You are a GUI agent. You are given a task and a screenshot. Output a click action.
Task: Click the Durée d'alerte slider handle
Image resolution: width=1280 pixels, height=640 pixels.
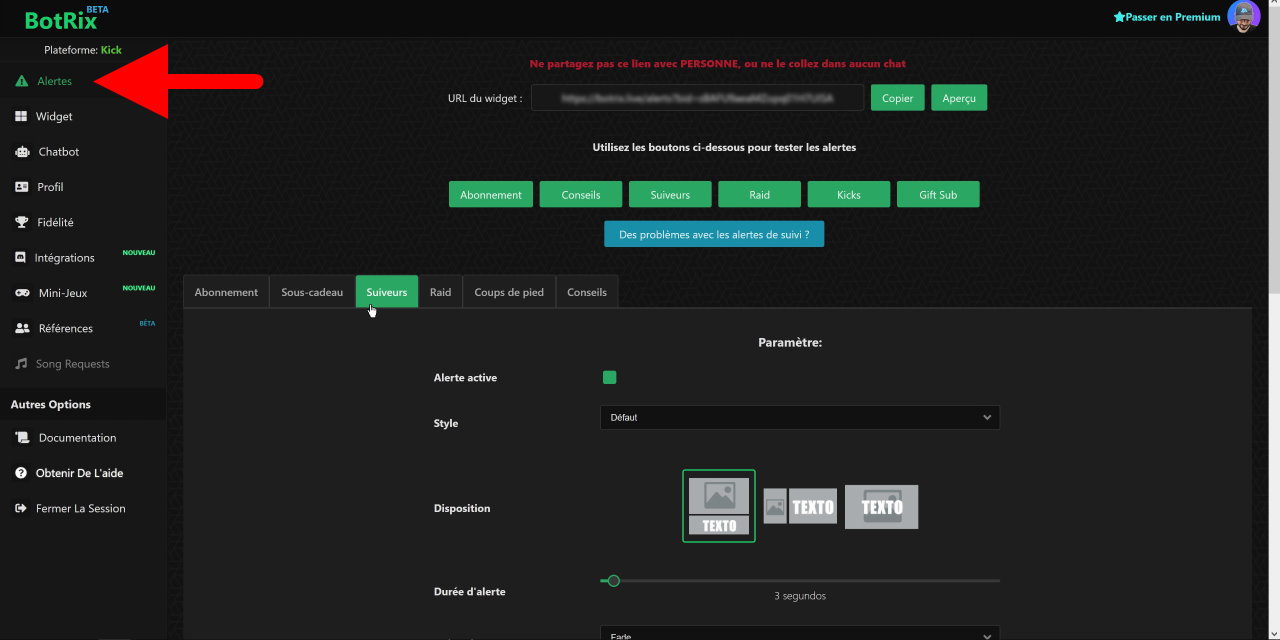(614, 580)
